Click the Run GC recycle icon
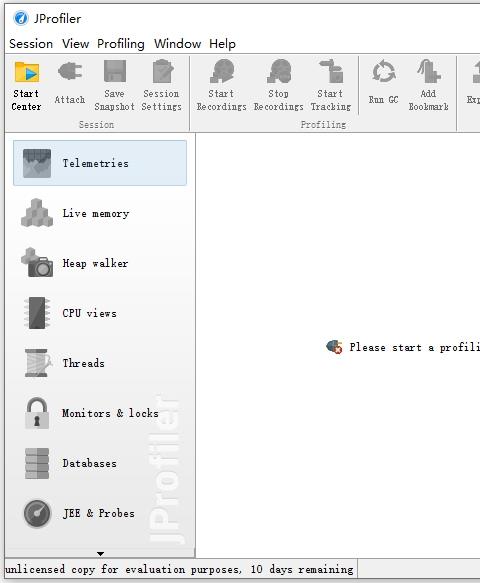 (384, 71)
